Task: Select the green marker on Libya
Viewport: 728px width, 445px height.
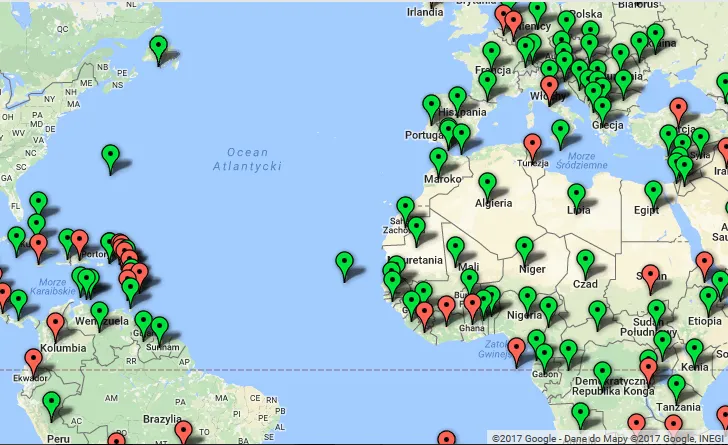Action: coord(577,197)
